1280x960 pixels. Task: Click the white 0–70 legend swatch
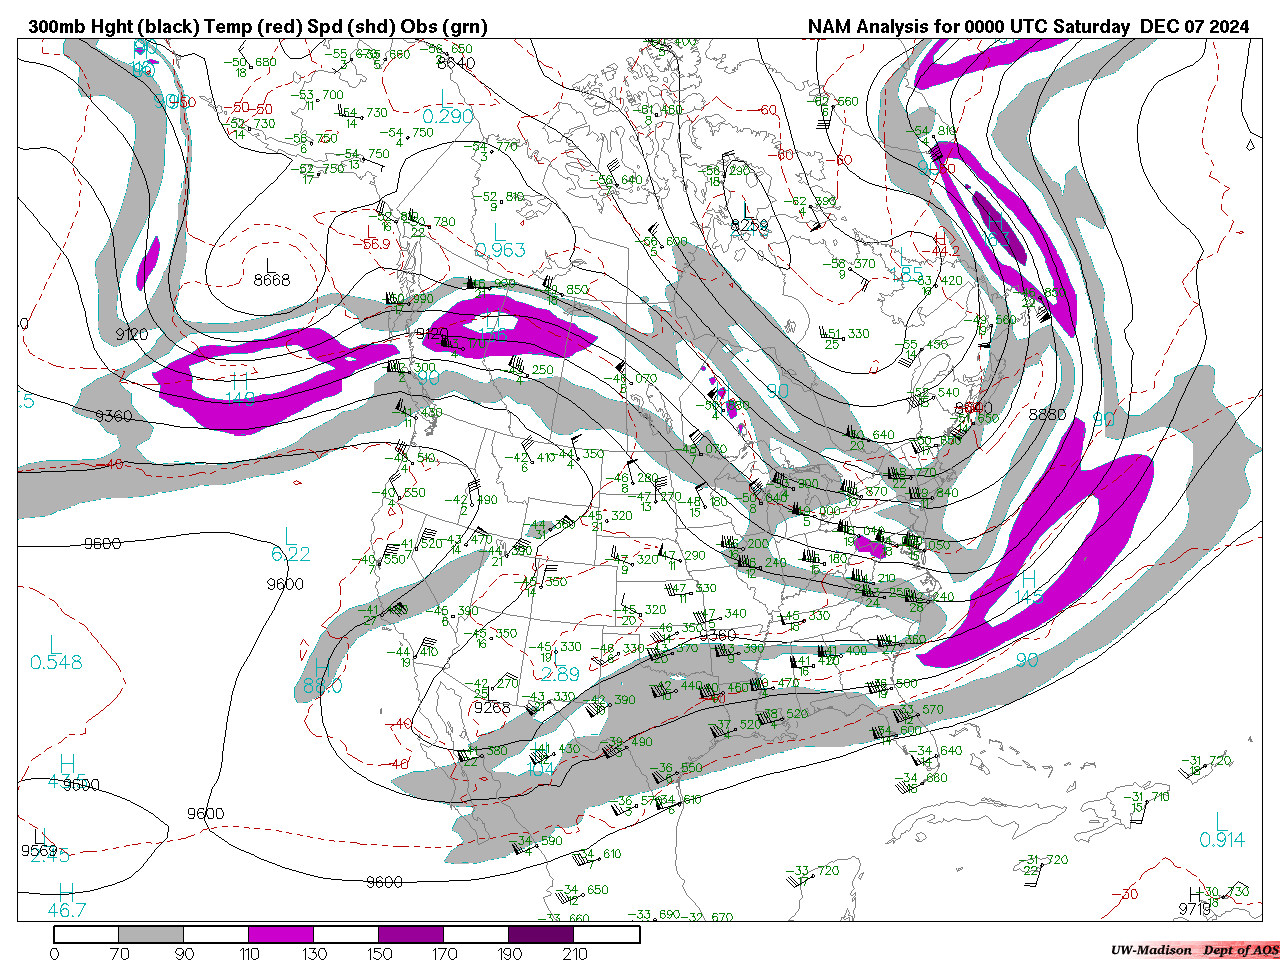[x=86, y=934]
